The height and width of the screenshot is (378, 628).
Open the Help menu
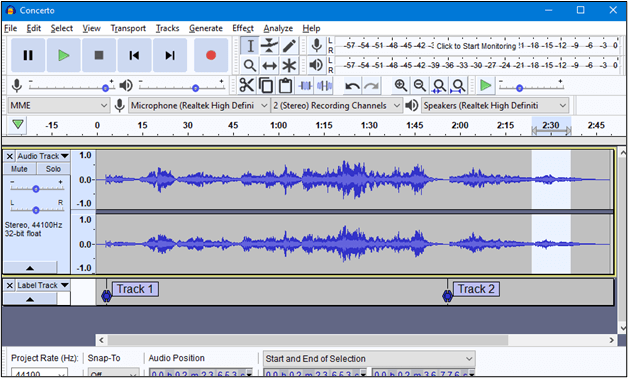[311, 28]
